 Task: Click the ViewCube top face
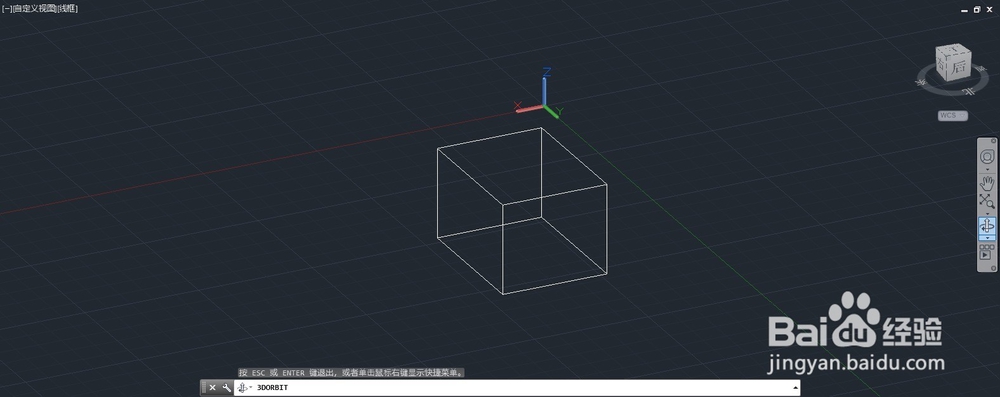[953, 50]
